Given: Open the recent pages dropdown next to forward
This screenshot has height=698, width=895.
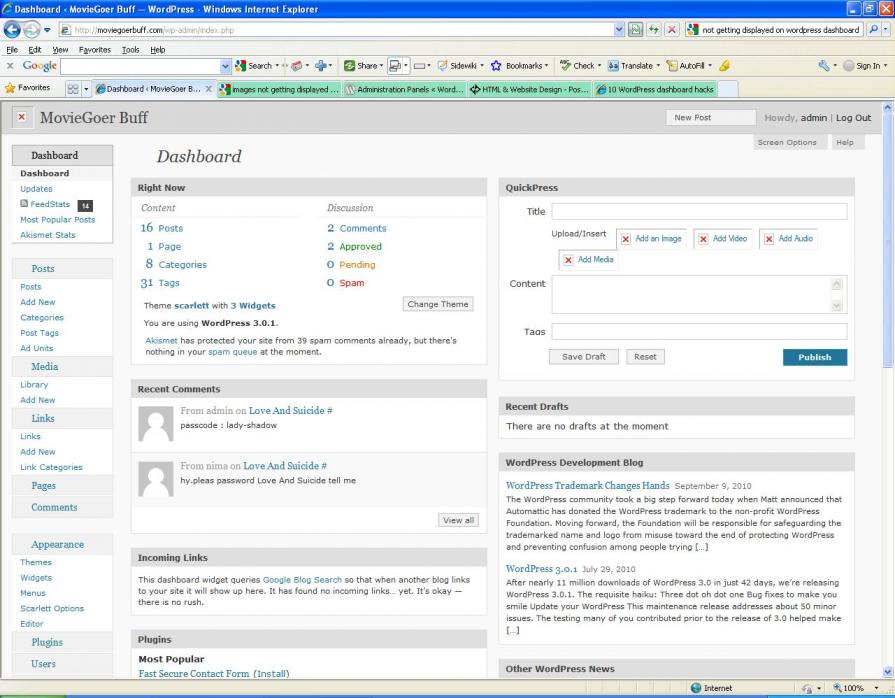Looking at the screenshot, I should [47, 30].
